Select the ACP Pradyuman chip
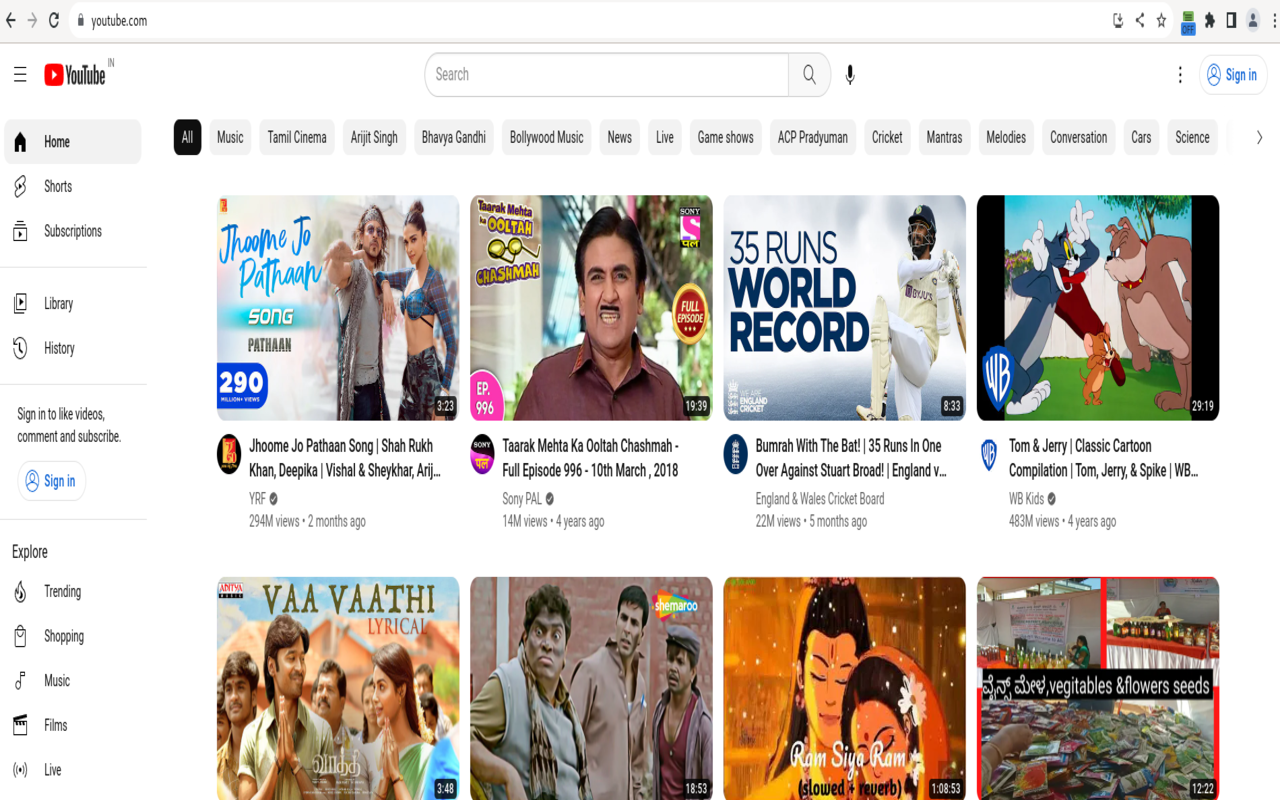The image size is (1280, 800). (813, 138)
